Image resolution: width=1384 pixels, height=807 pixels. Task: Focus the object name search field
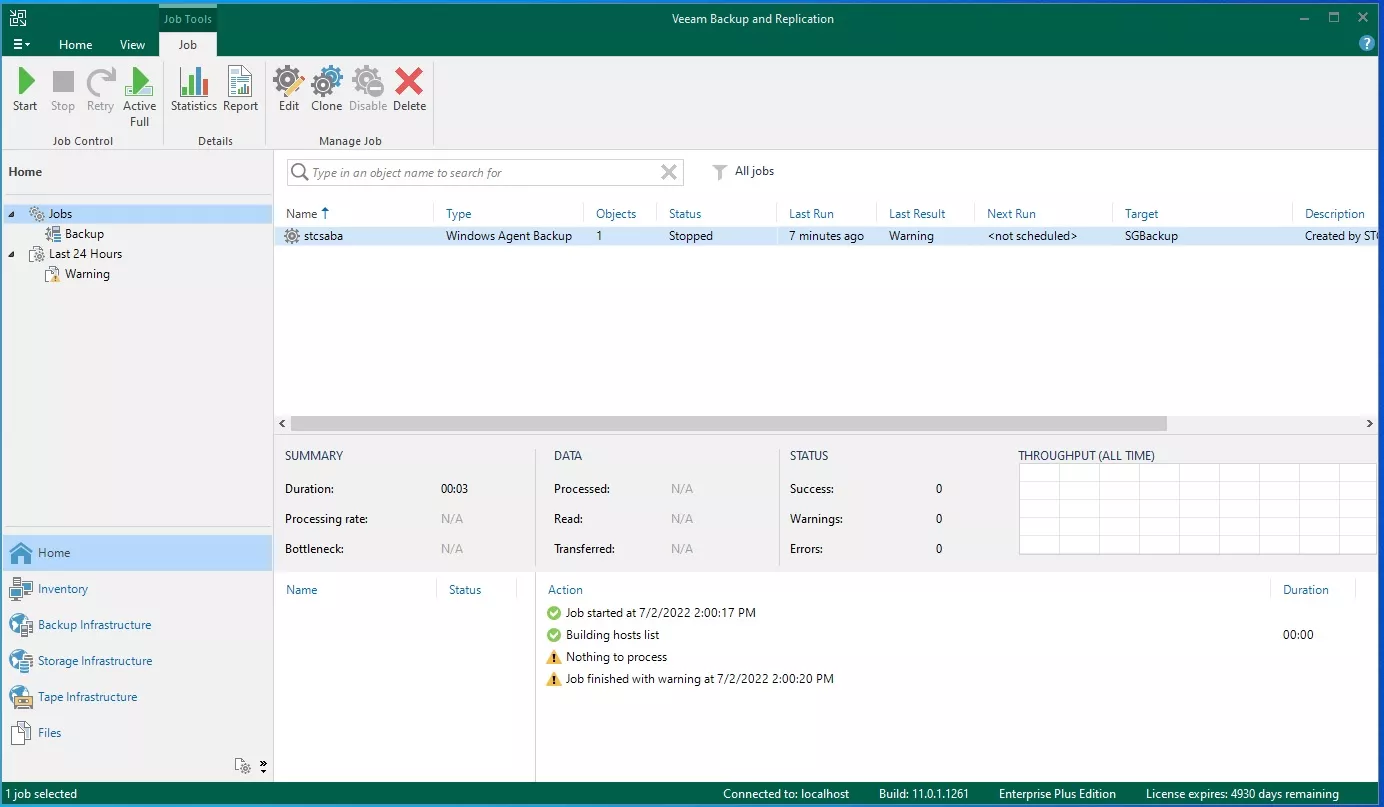coord(483,172)
